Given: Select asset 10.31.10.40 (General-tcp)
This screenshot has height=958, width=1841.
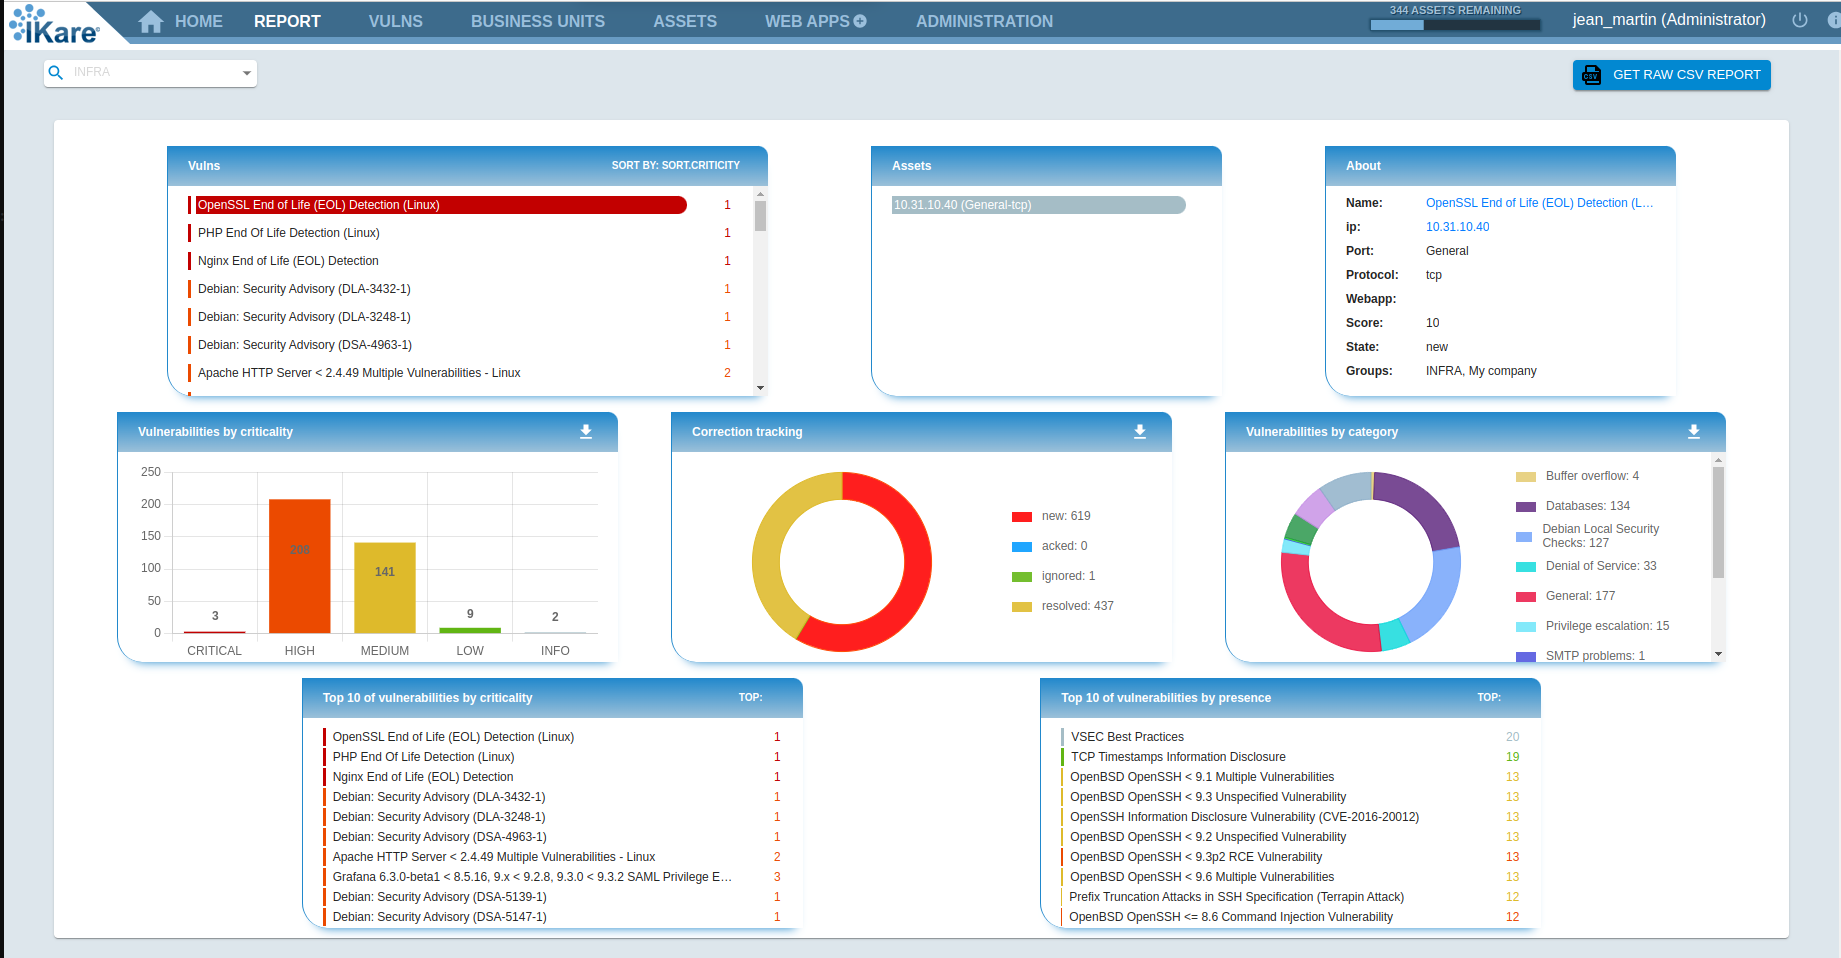Looking at the screenshot, I should pyautogui.click(x=1038, y=205).
